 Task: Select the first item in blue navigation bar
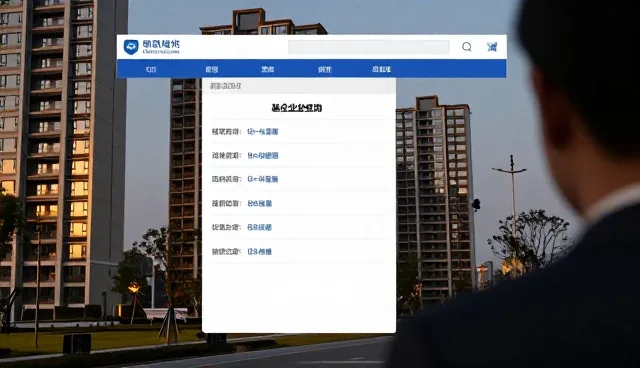tap(151, 69)
